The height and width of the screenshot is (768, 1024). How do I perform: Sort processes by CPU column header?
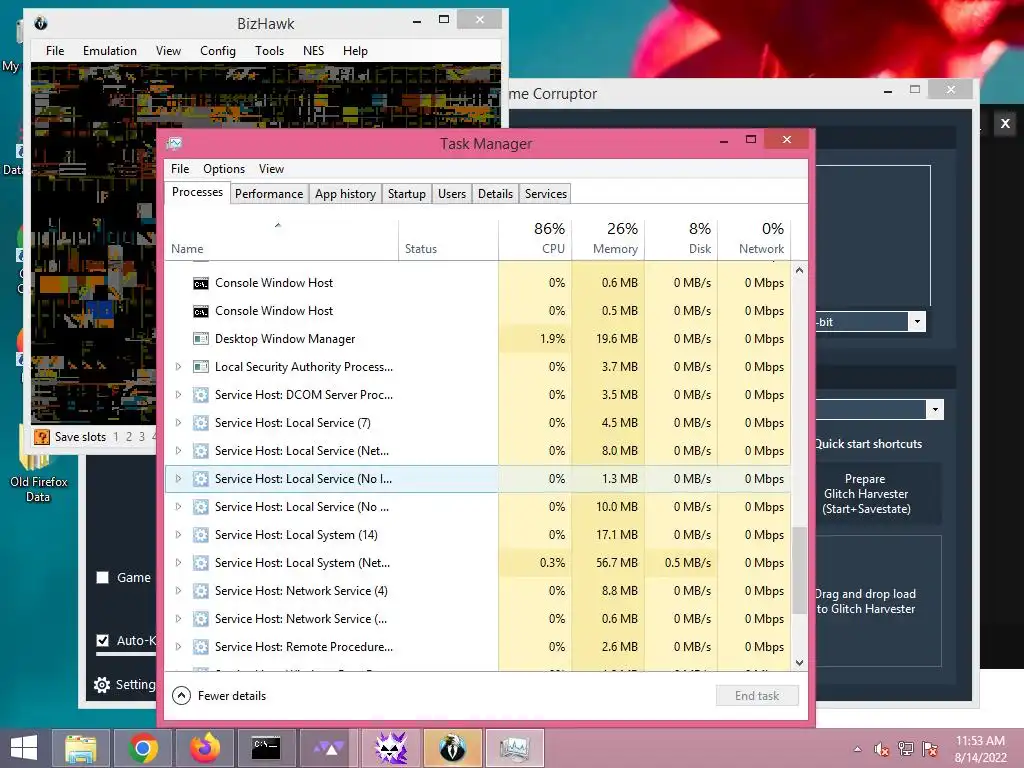[536, 239]
